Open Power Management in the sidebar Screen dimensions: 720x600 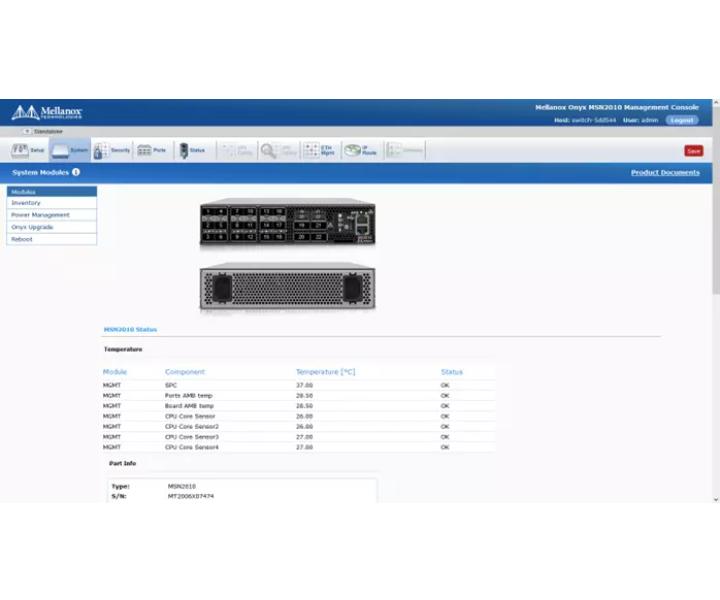tap(52, 215)
